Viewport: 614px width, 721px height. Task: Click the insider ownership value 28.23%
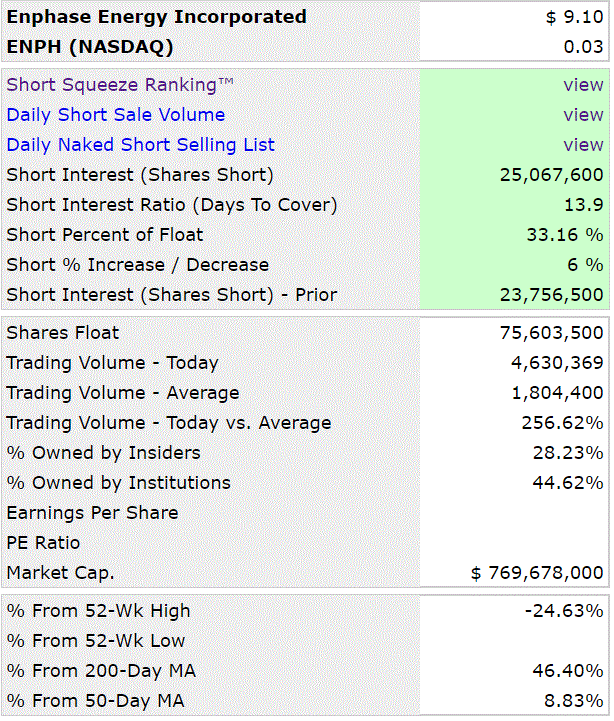[568, 453]
